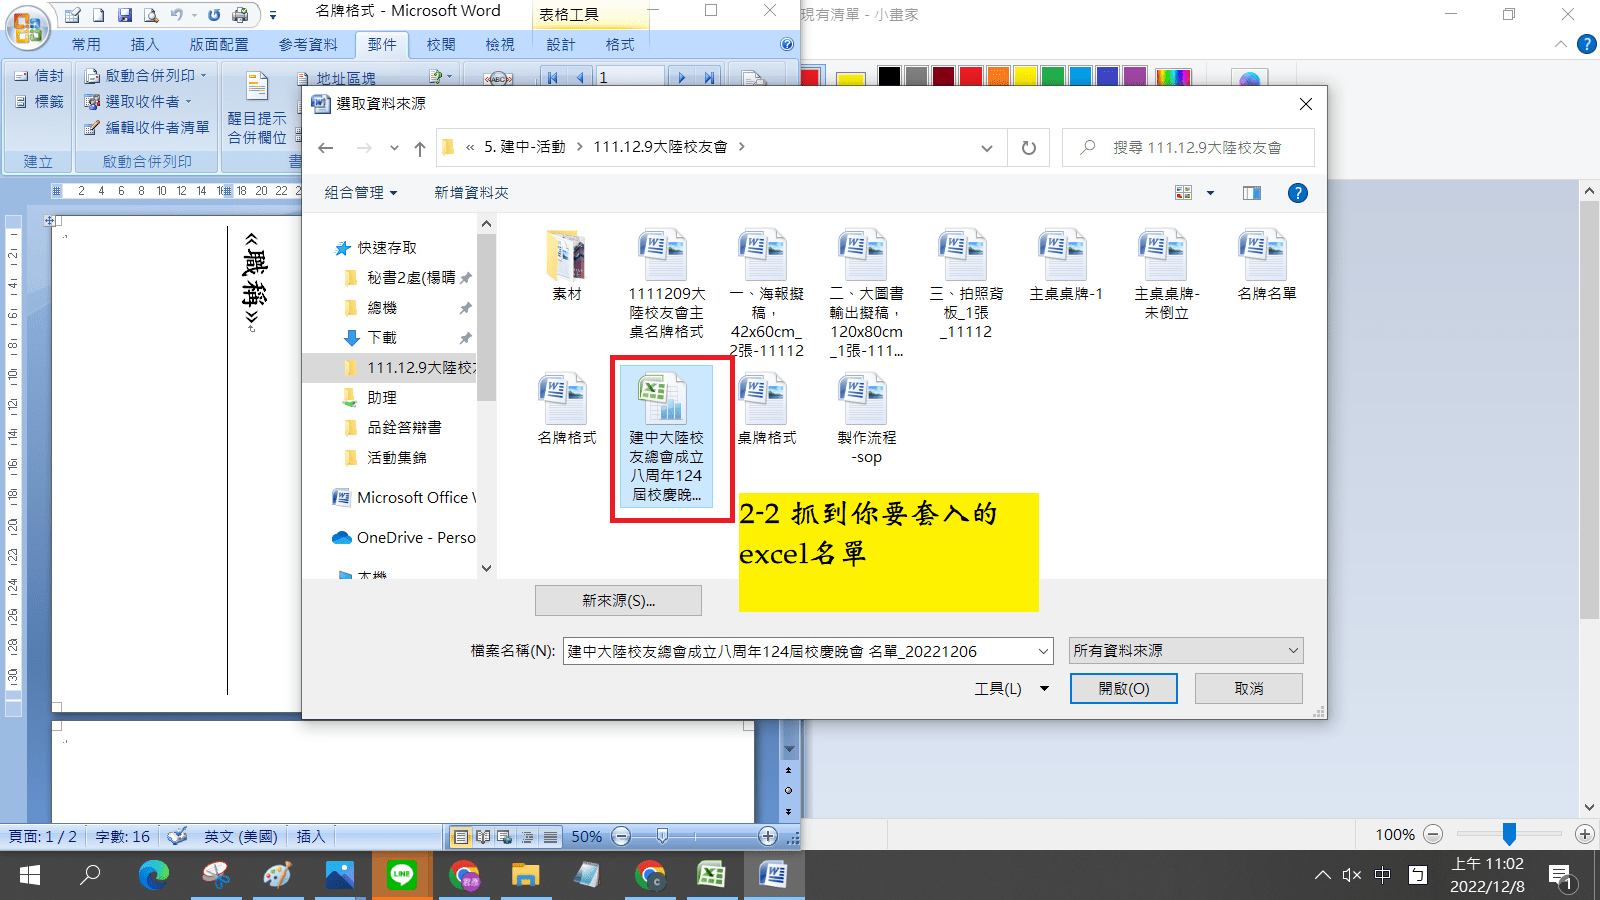1600x900 pixels.
Task: Select the Excel file 建中大陸校友總會成立八周年
Action: coord(666,437)
